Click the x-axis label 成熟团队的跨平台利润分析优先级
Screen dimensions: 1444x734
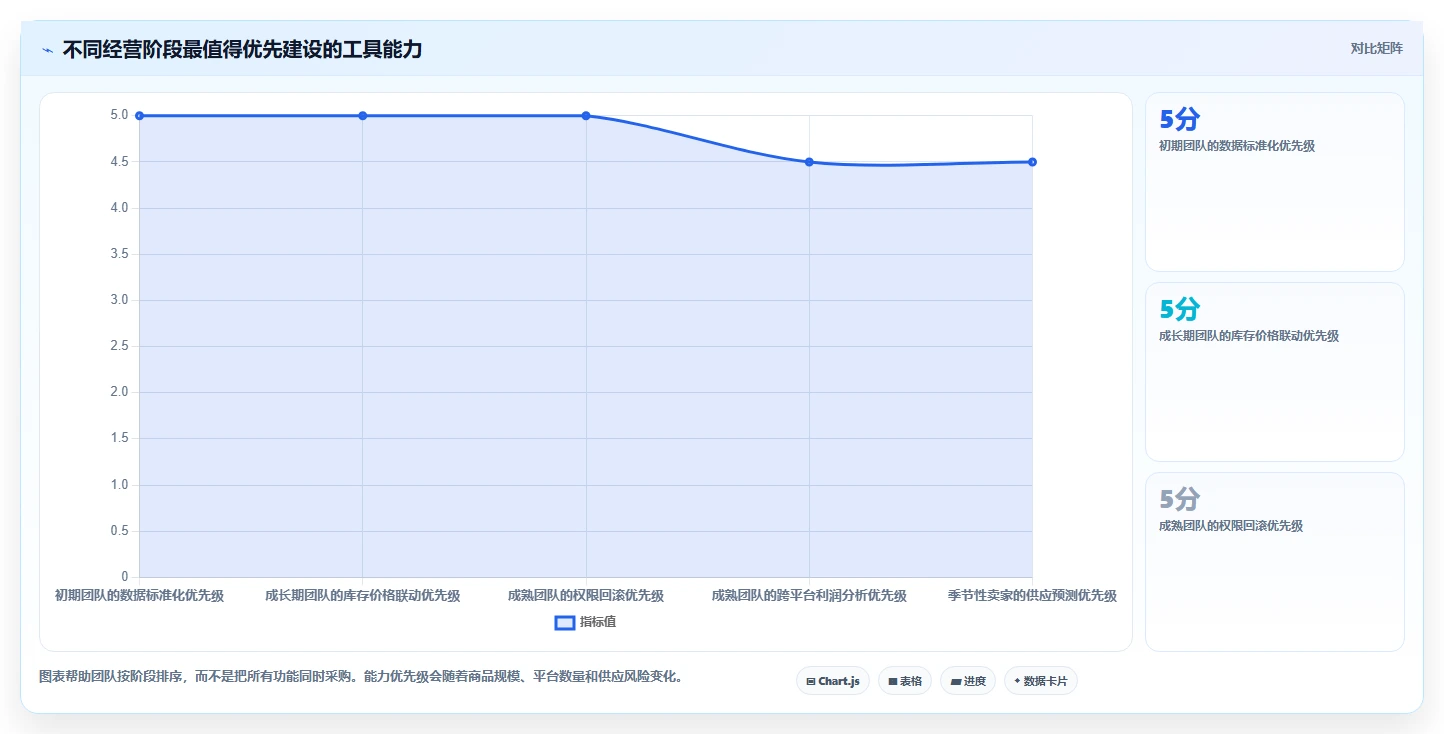pyautogui.click(x=809, y=596)
